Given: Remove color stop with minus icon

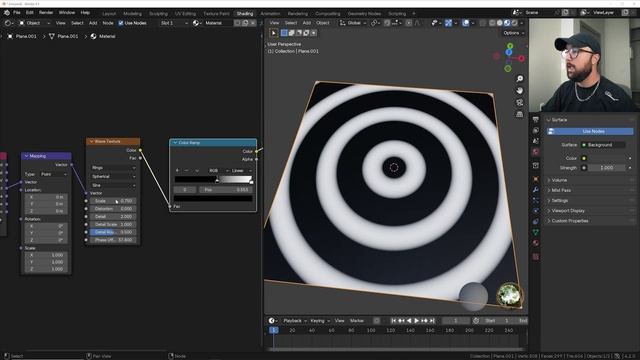Looking at the screenshot, I should point(187,170).
